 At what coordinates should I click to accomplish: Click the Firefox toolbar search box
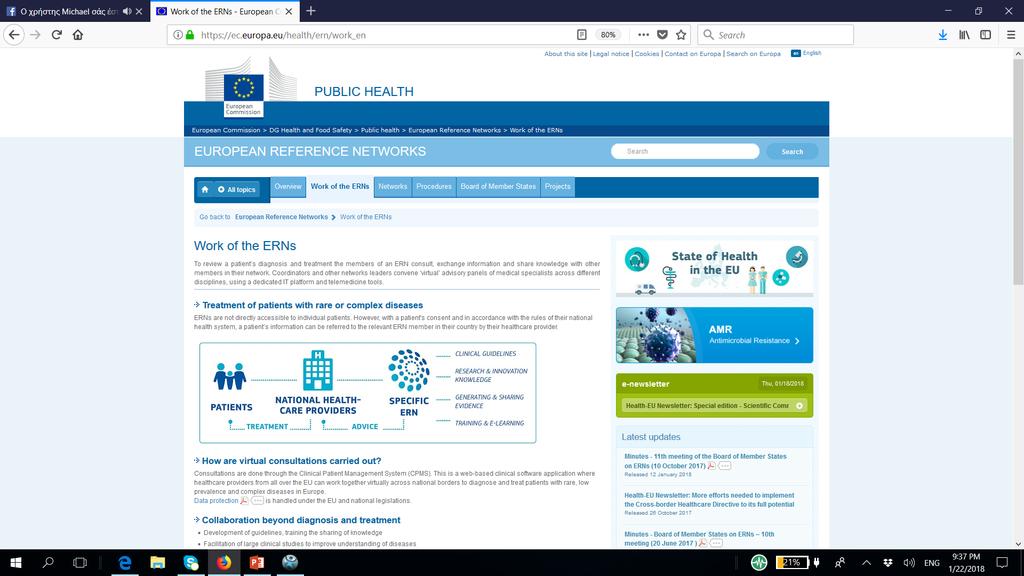[x=775, y=35]
